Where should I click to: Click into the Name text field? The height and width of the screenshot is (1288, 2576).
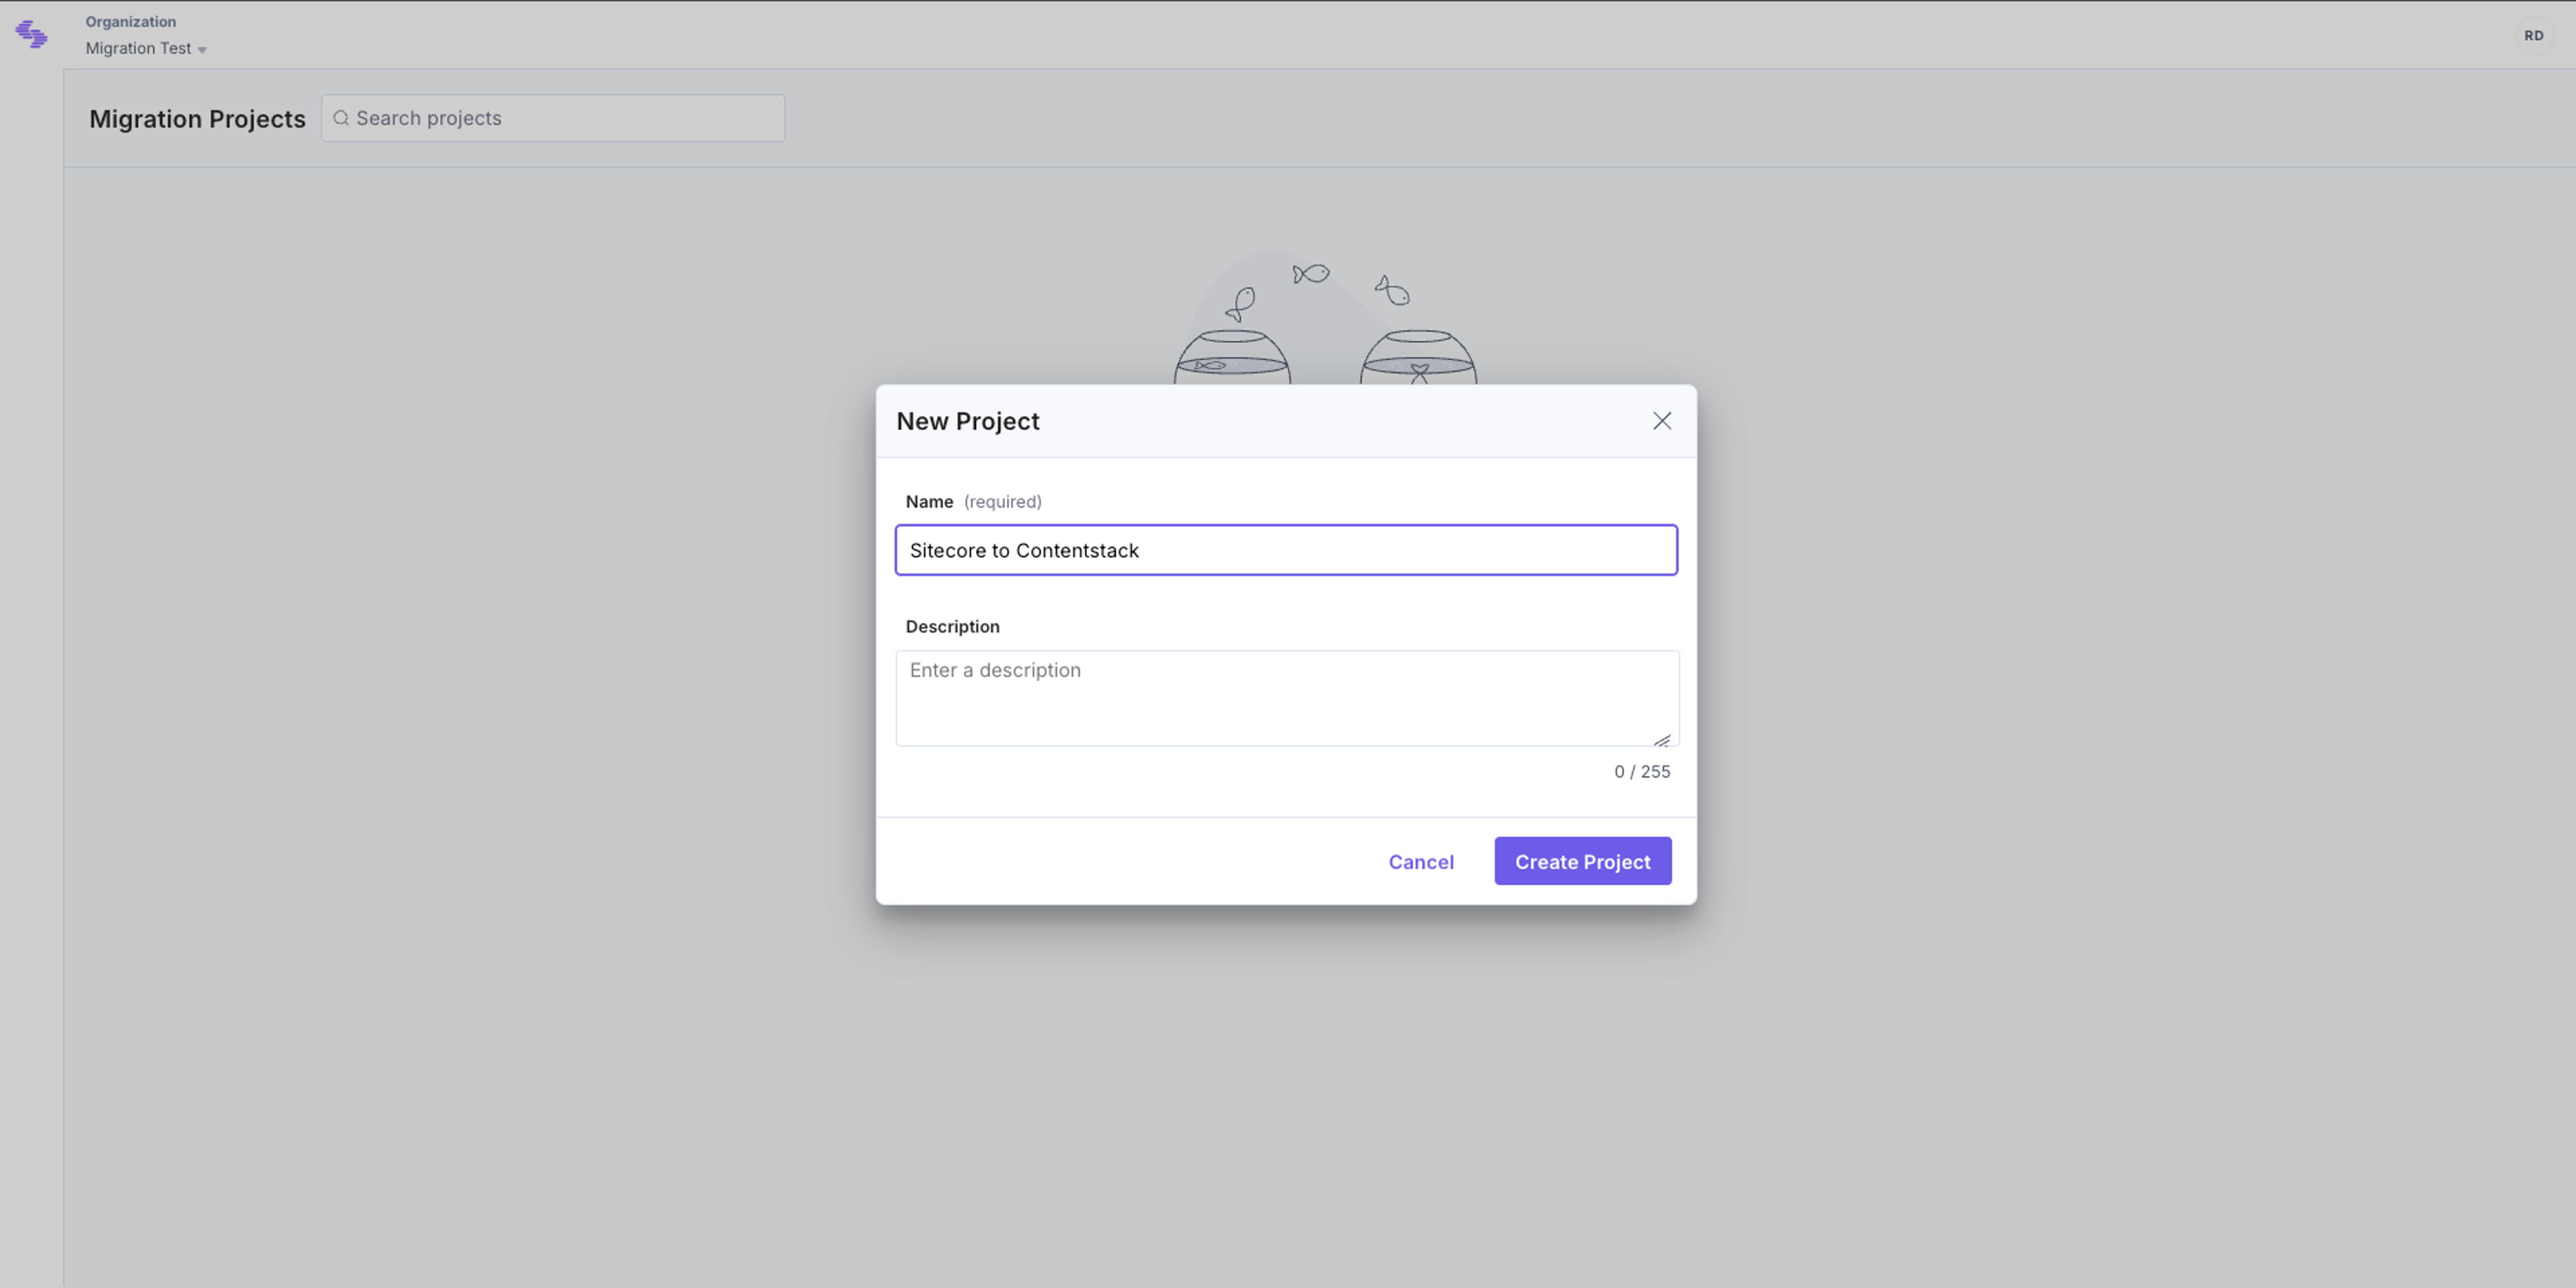[1286, 550]
